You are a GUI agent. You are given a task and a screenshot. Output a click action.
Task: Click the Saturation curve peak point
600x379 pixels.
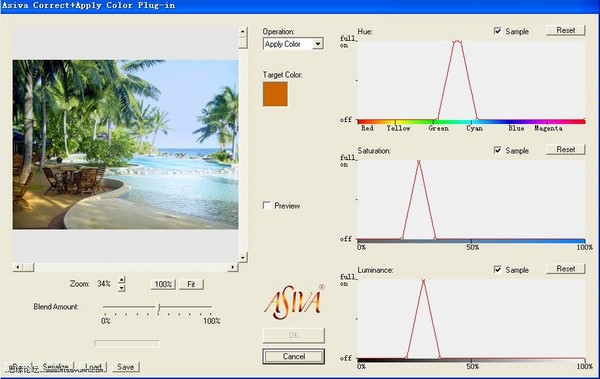[x=419, y=162]
